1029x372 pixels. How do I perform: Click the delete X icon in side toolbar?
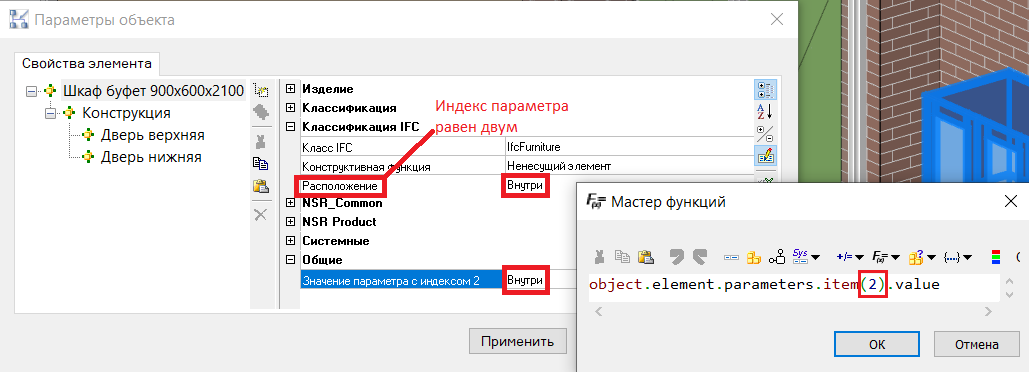tap(261, 214)
